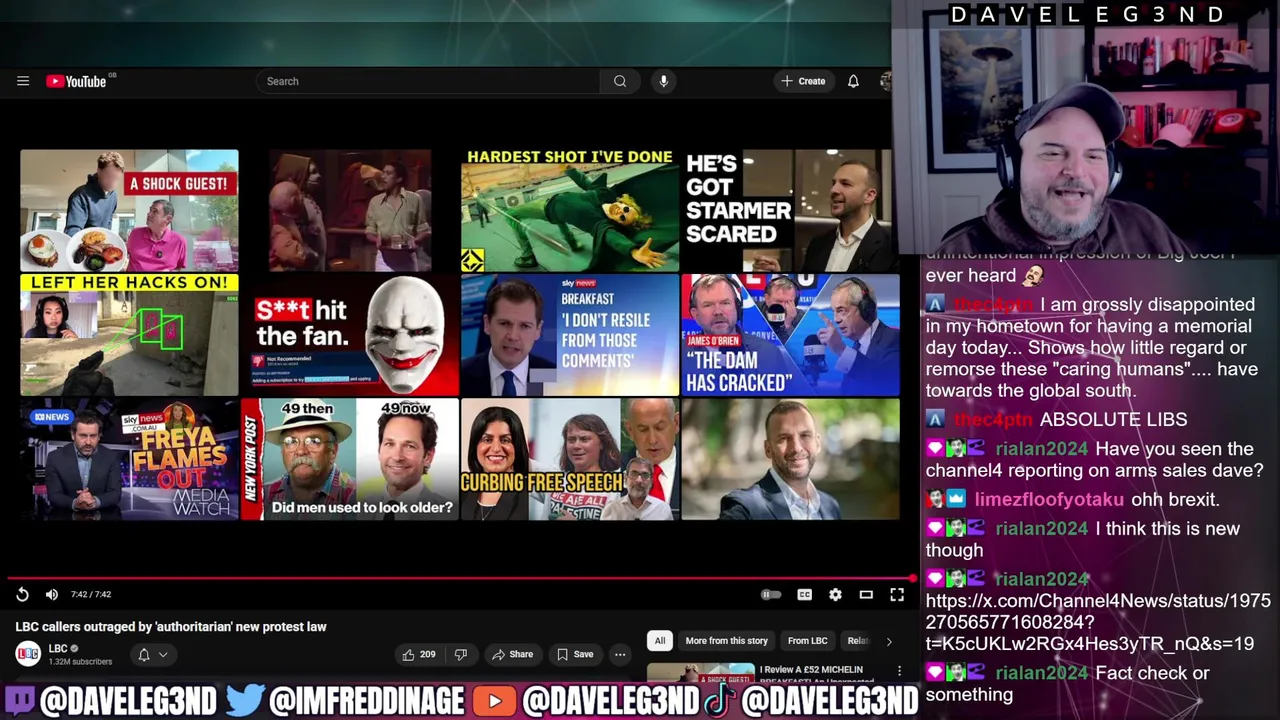
Task: Click the YouTube search field
Action: [428, 81]
